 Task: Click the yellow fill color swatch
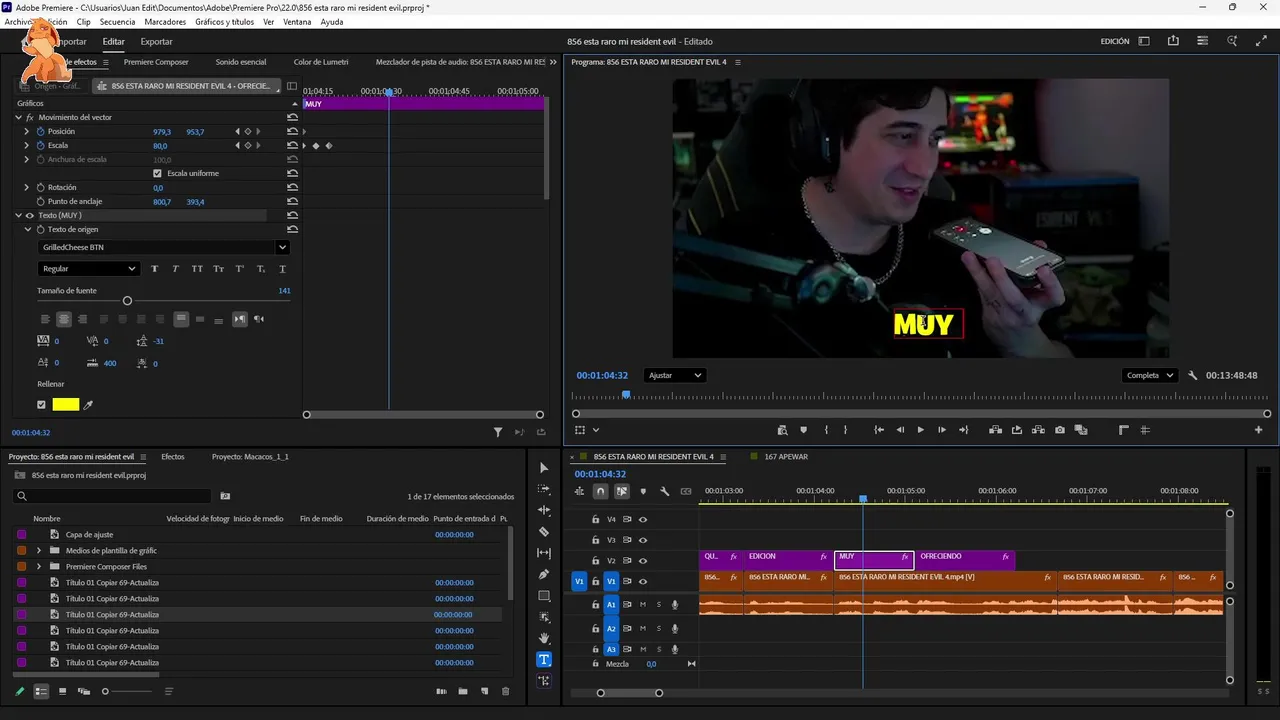click(x=66, y=405)
